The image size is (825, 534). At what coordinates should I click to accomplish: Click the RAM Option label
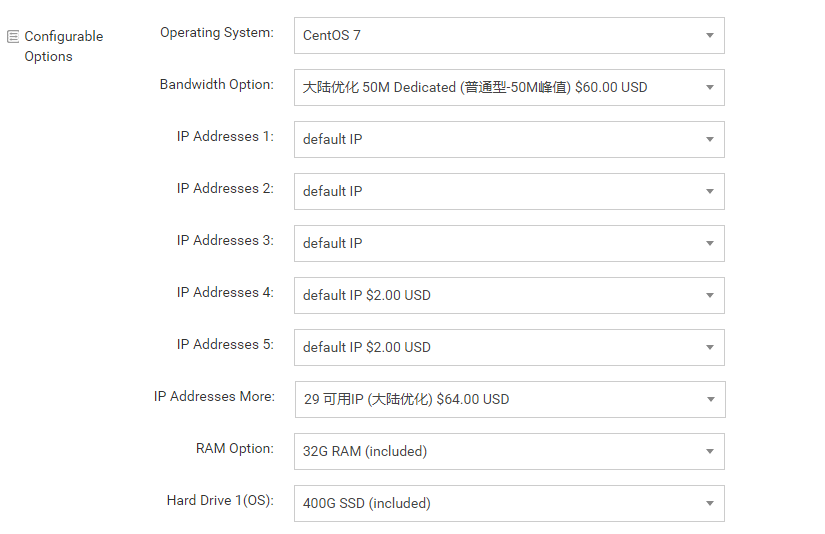point(234,449)
